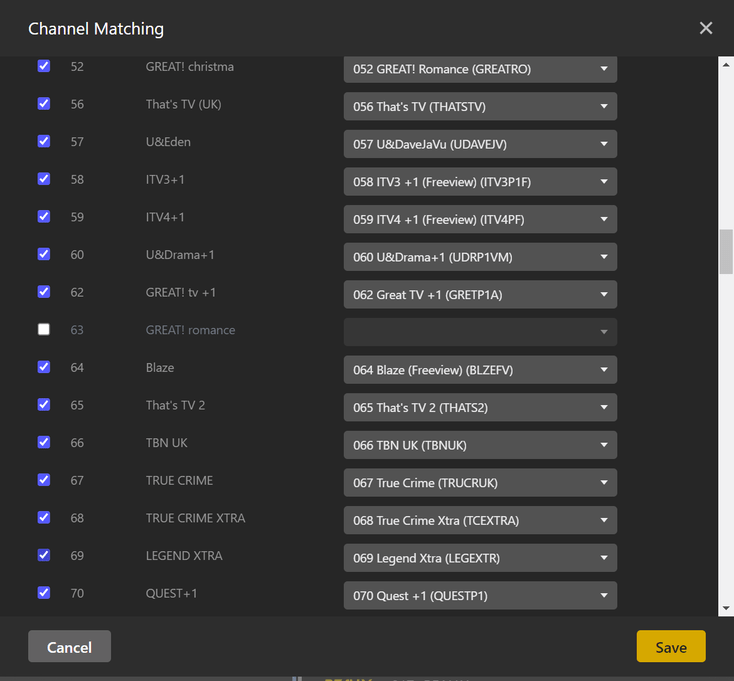The image size is (734, 681).
Task: Save the channel matching
Action: 671,646
